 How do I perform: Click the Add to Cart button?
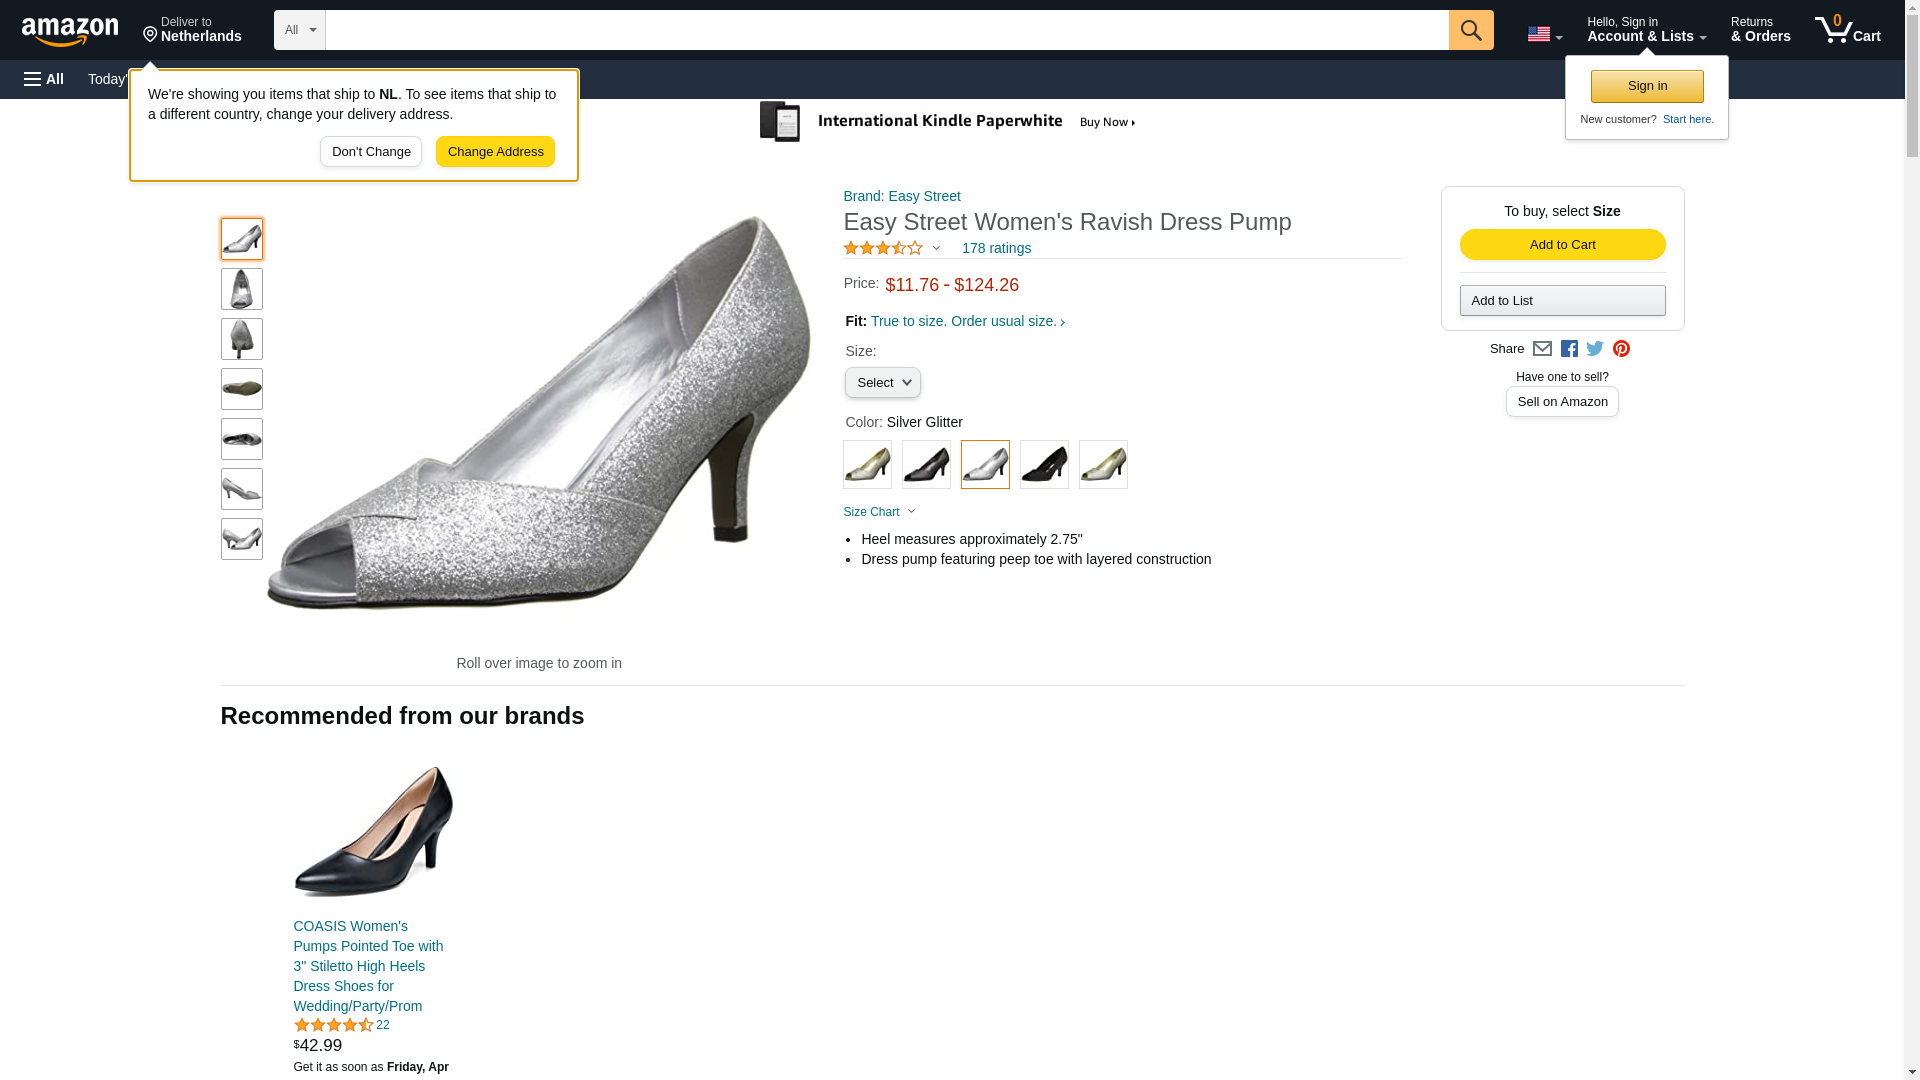point(1562,245)
